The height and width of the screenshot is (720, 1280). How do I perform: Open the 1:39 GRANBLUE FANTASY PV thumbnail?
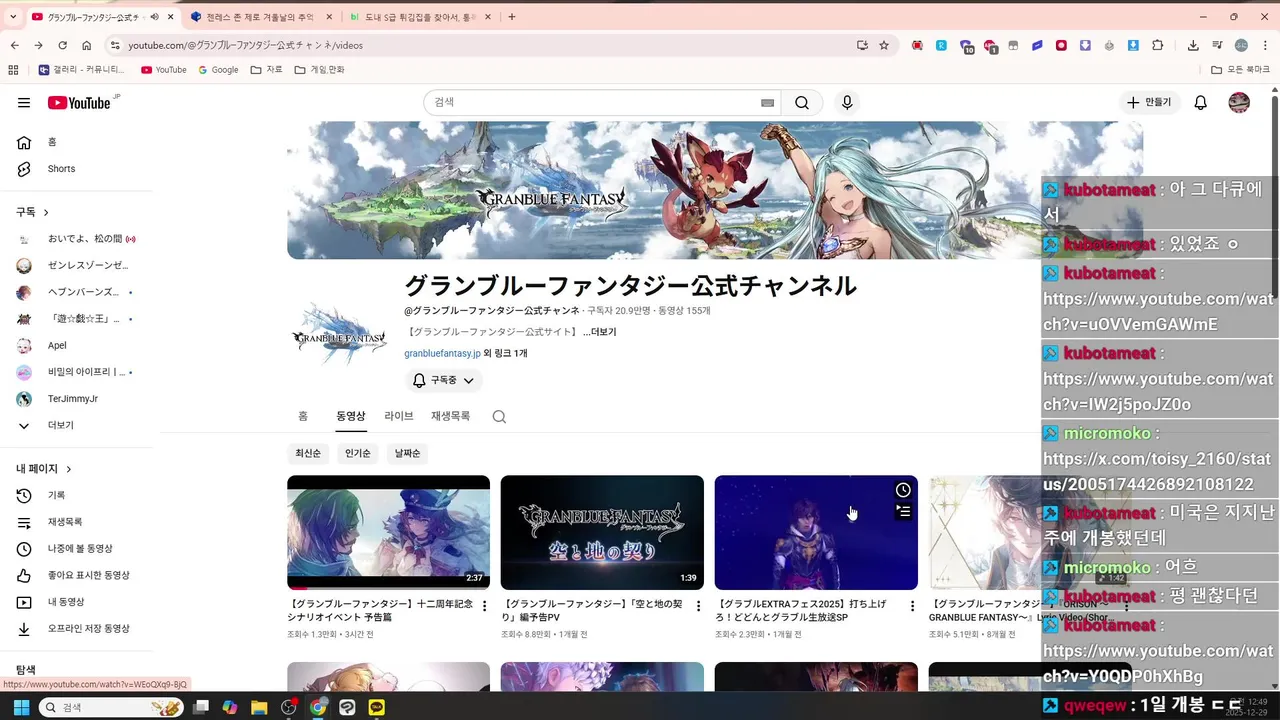point(602,532)
